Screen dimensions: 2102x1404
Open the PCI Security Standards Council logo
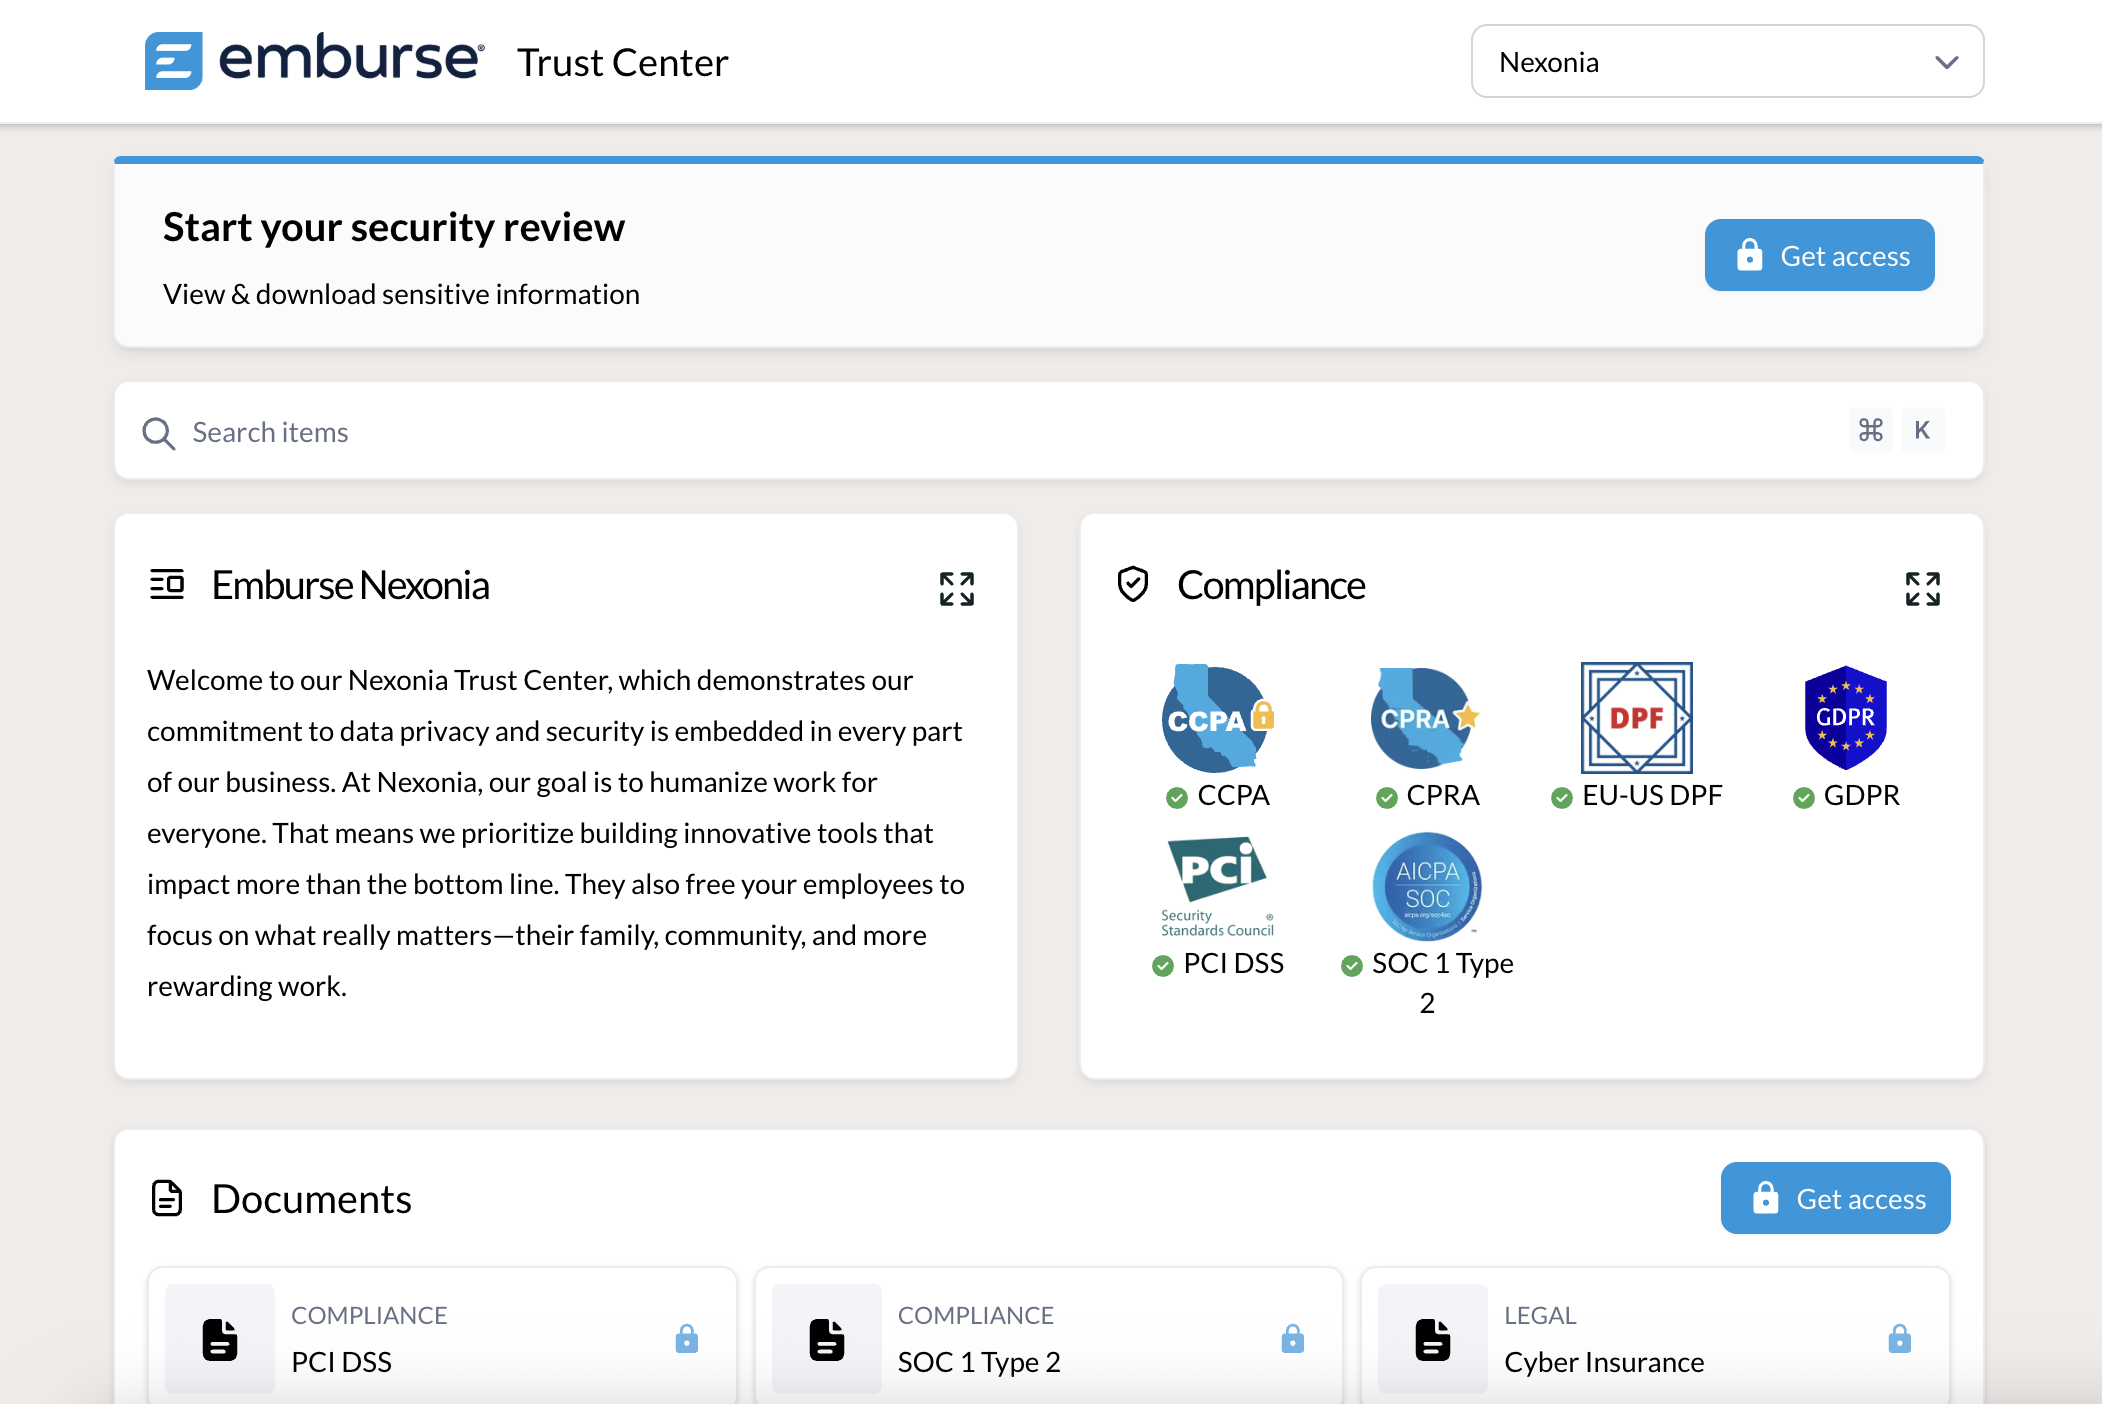pyautogui.click(x=1217, y=886)
